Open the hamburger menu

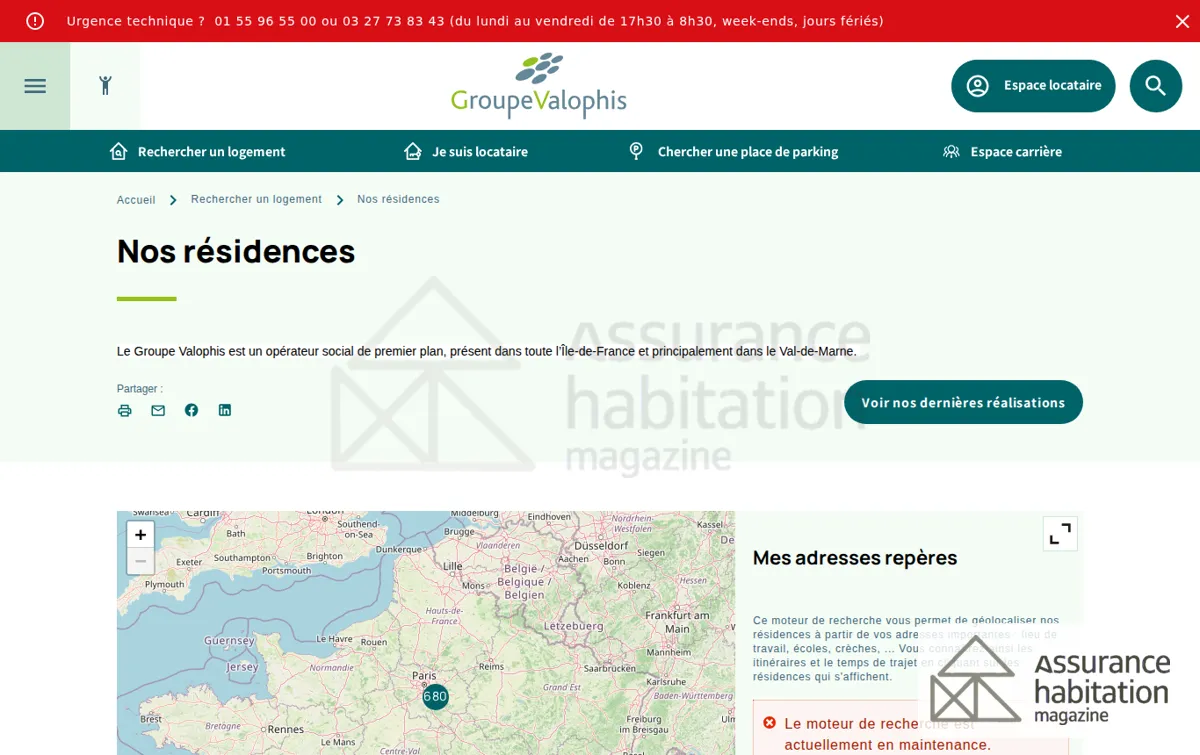click(35, 86)
